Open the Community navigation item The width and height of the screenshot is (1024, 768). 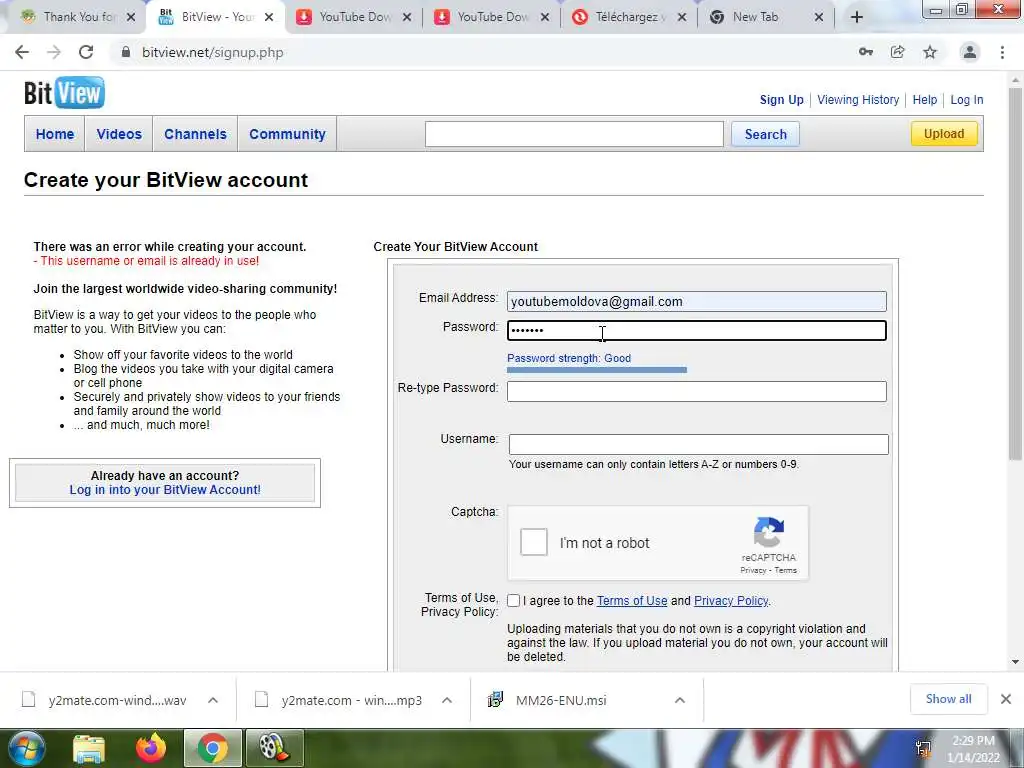pos(287,134)
